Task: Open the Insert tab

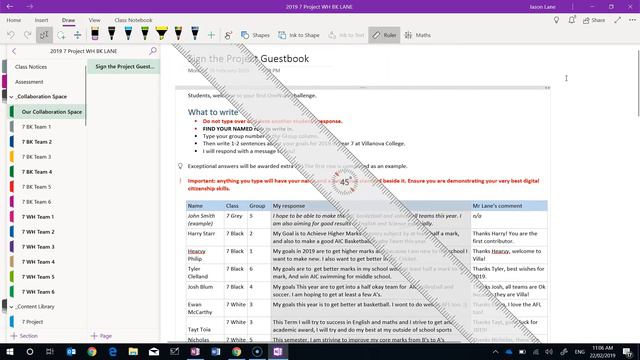Action: [41, 20]
